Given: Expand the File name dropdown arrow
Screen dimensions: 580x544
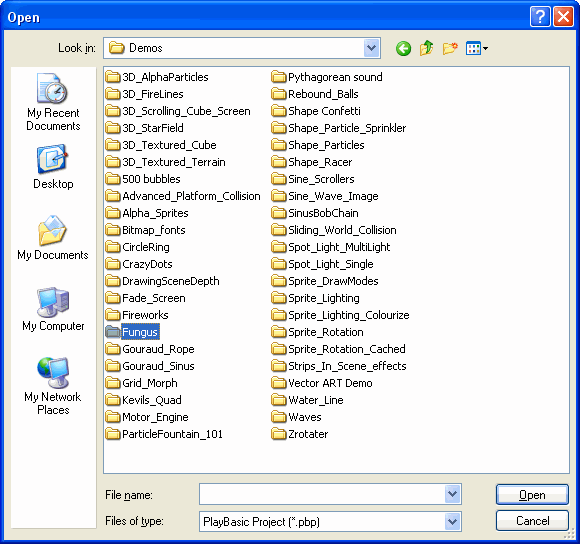Looking at the screenshot, I should pos(452,494).
